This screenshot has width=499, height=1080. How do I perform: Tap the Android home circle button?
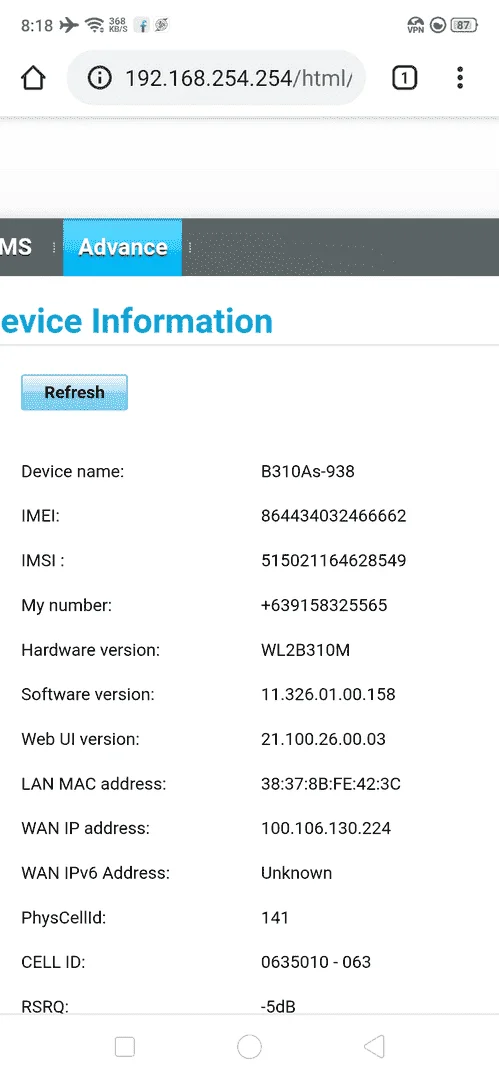[x=249, y=1047]
